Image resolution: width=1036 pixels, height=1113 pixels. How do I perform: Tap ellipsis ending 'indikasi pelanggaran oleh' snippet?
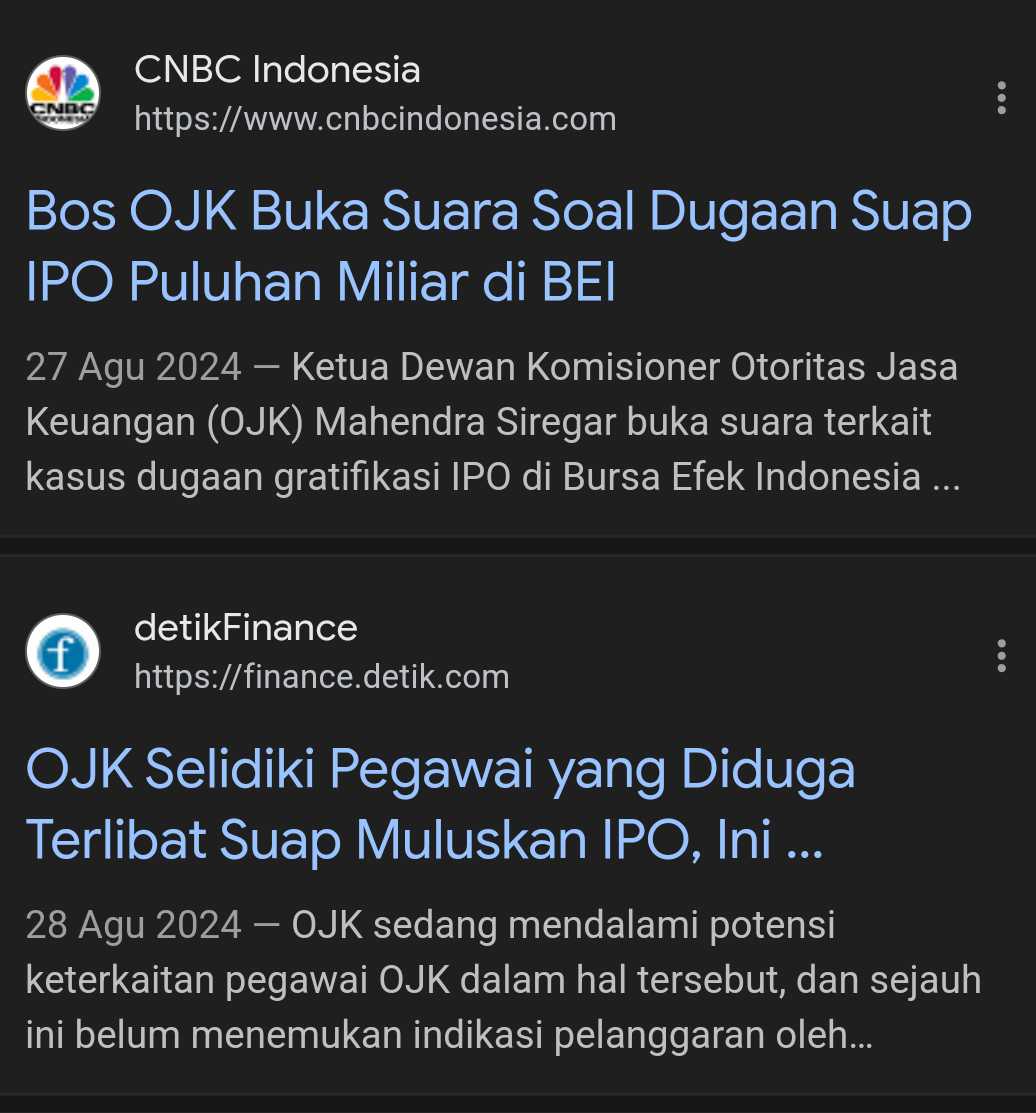[860, 1035]
